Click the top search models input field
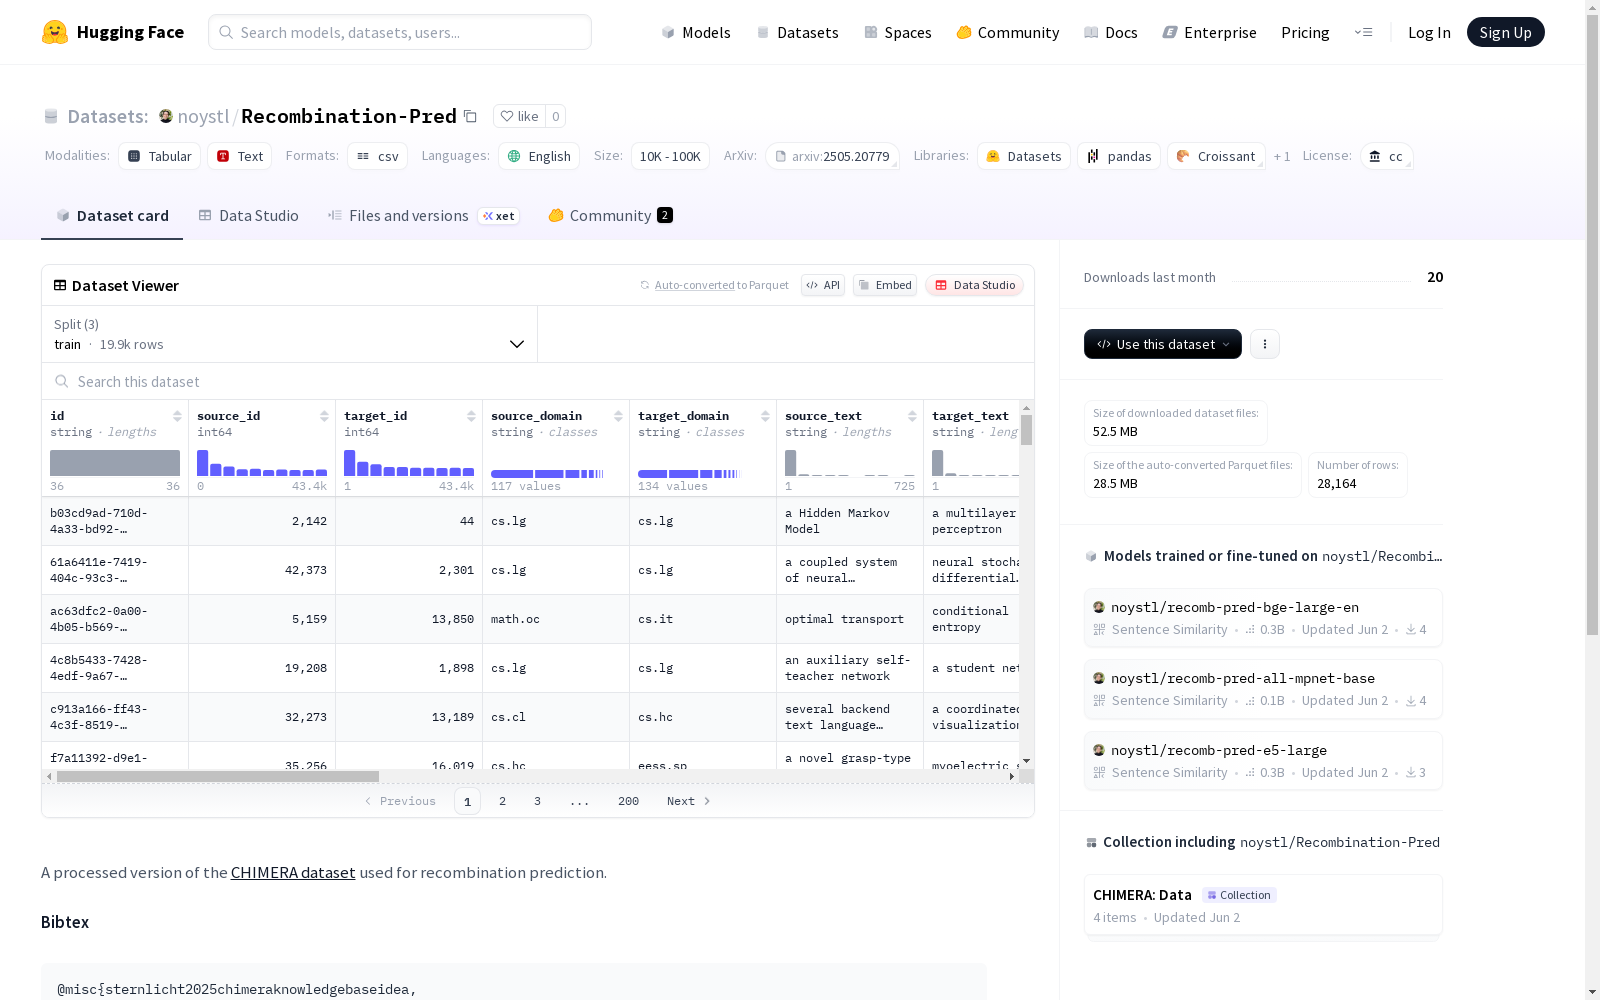 pyautogui.click(x=400, y=32)
